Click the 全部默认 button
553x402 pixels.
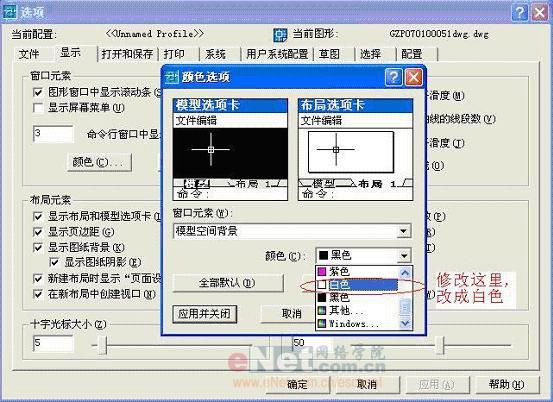coord(227,283)
